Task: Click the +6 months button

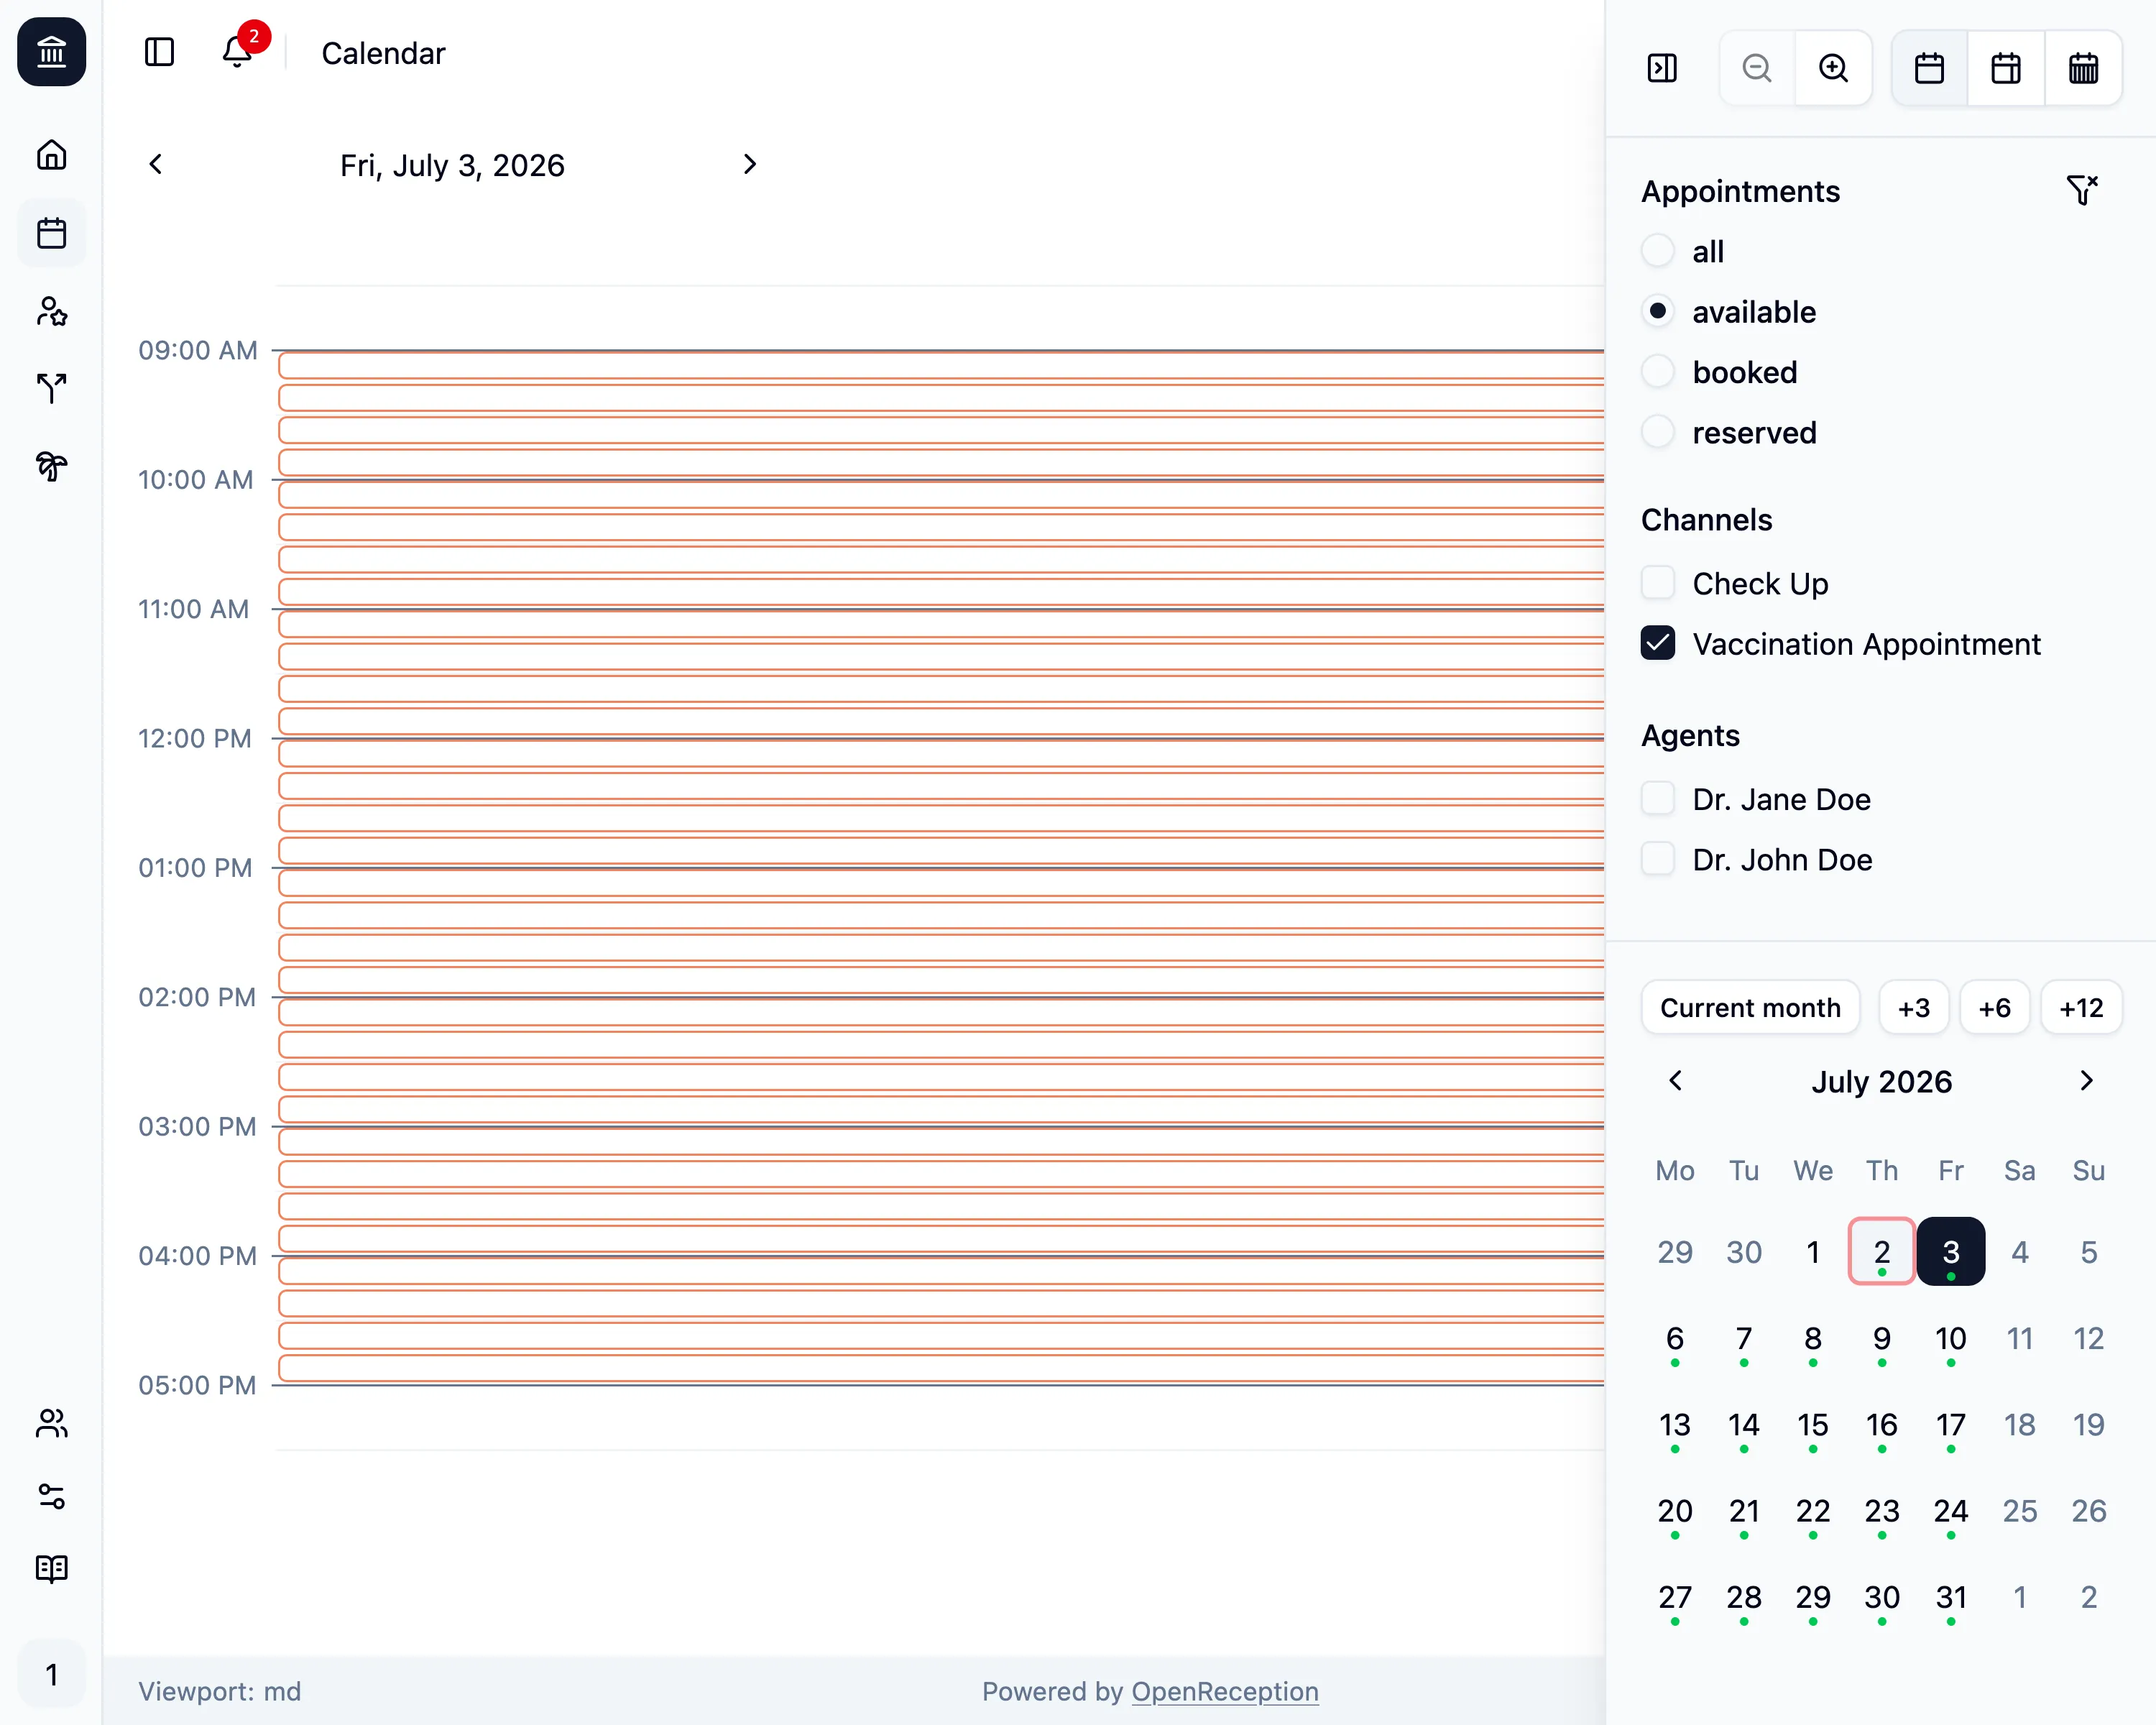Action: (1994, 1007)
